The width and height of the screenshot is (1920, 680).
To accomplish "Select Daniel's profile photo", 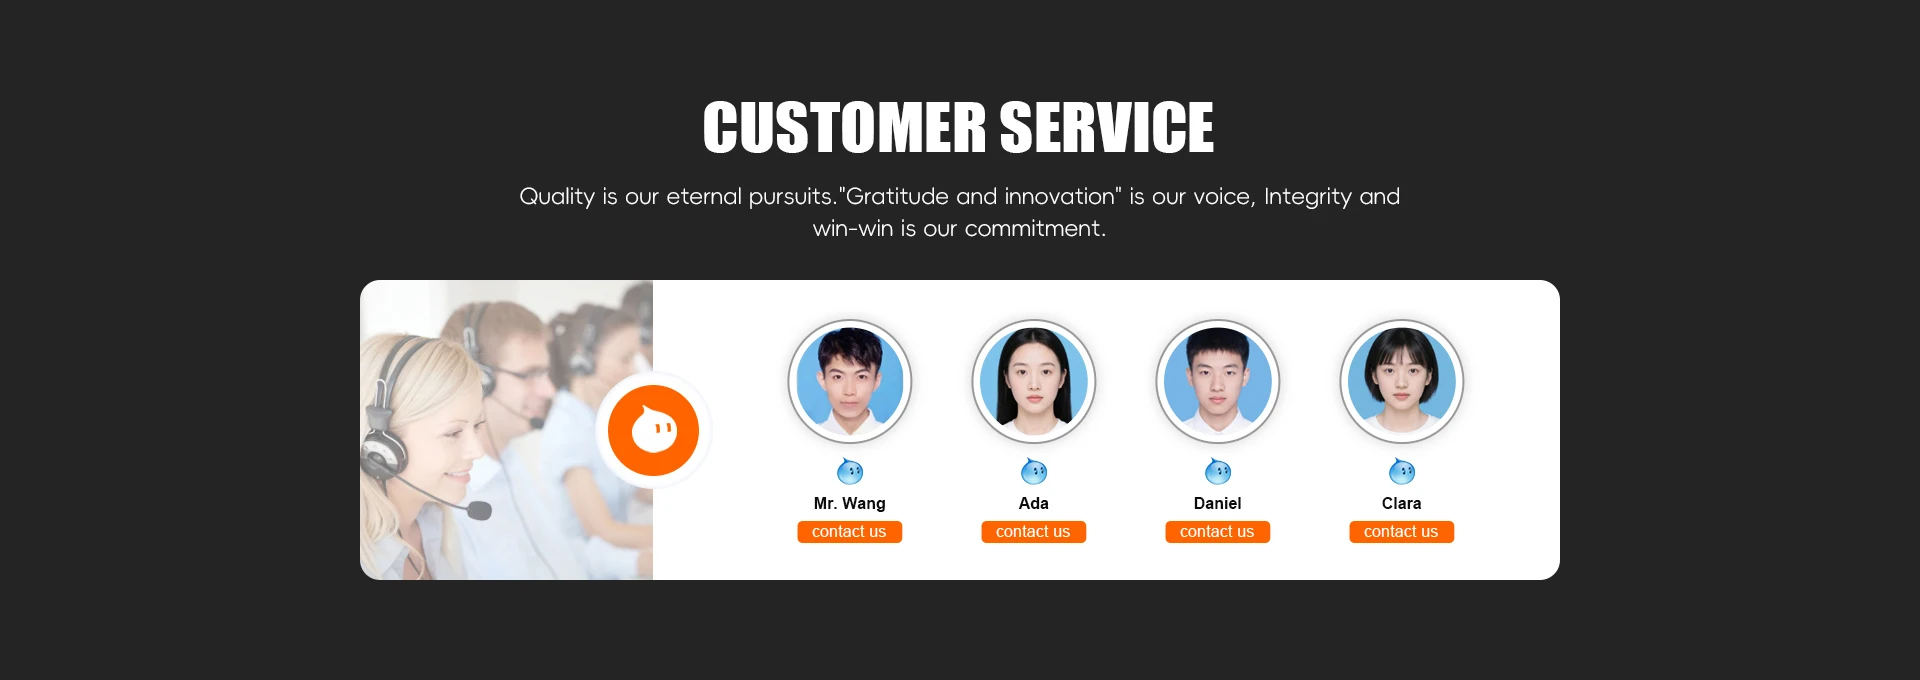I will click(x=1218, y=381).
